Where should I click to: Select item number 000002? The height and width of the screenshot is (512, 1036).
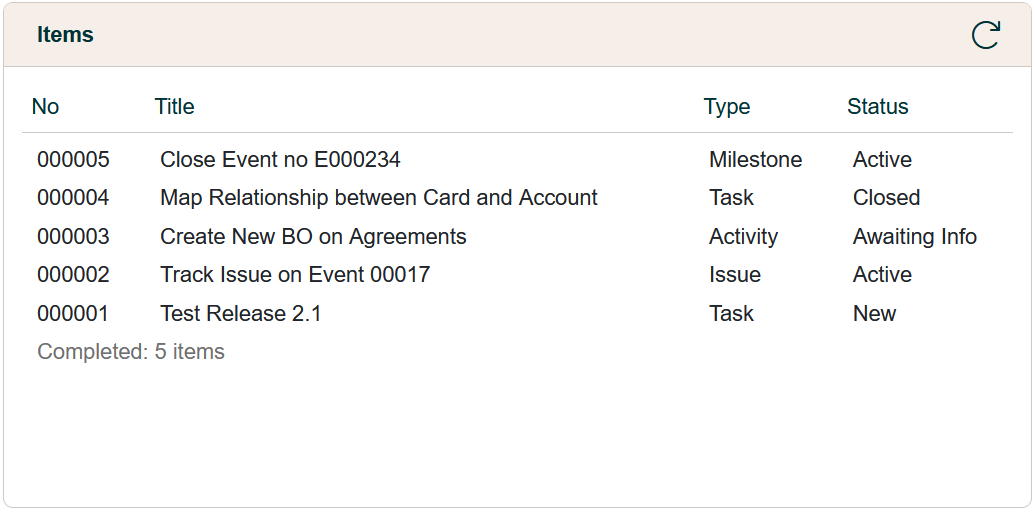73,275
